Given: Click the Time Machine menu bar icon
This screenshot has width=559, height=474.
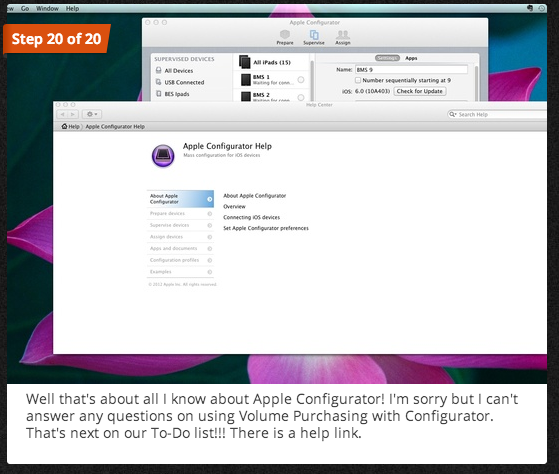Looking at the screenshot, I should [542, 8].
